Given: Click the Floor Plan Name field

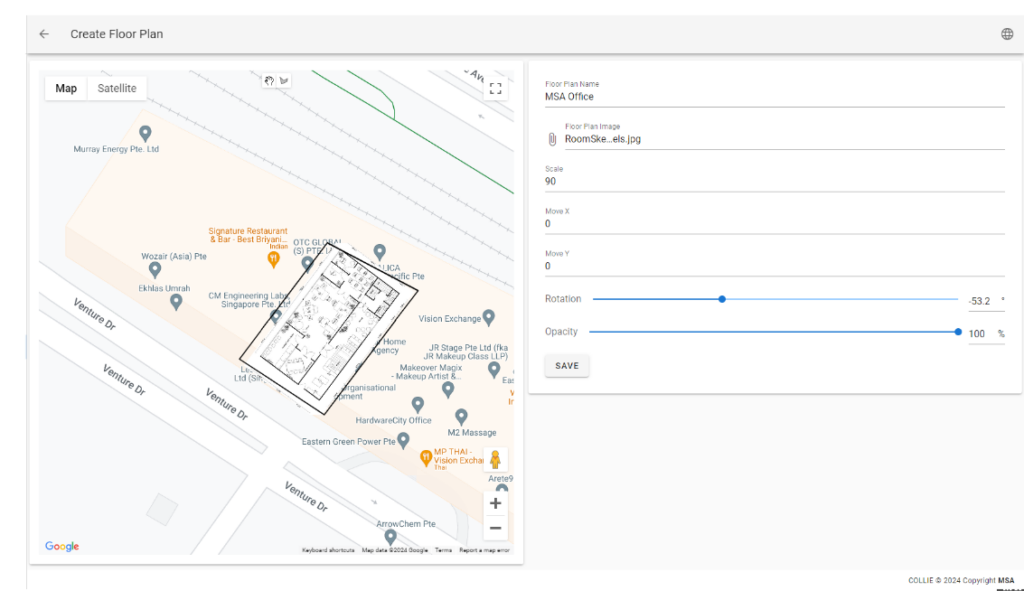Looking at the screenshot, I should [775, 97].
